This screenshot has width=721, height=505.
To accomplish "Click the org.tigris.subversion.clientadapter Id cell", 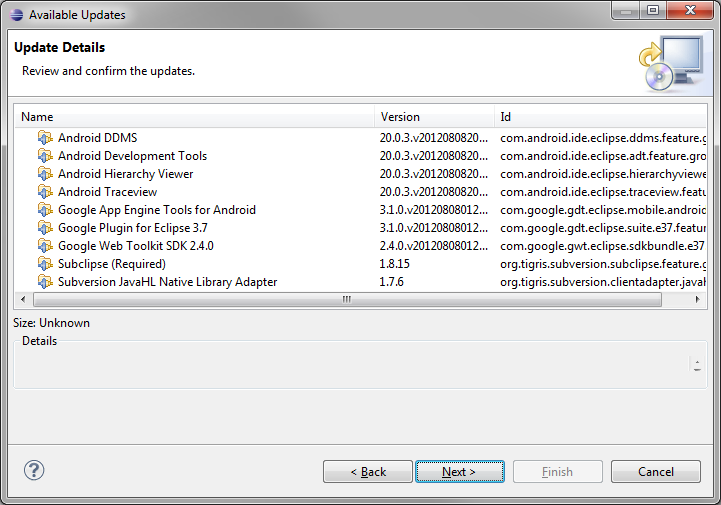I will (x=603, y=281).
